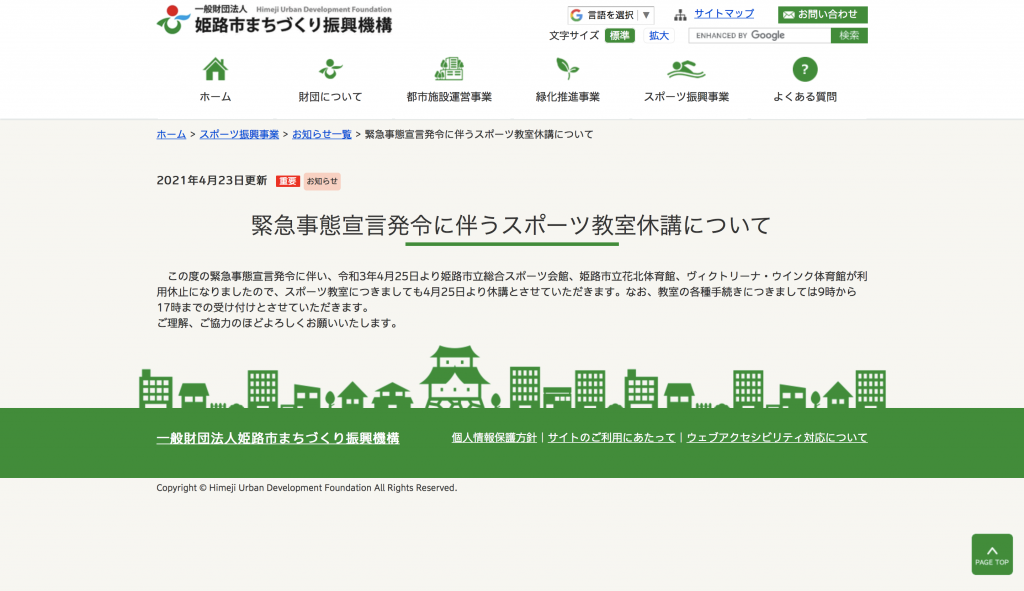Open the ホーム house icon
Image resolution: width=1024 pixels, height=591 pixels.
tap(215, 69)
